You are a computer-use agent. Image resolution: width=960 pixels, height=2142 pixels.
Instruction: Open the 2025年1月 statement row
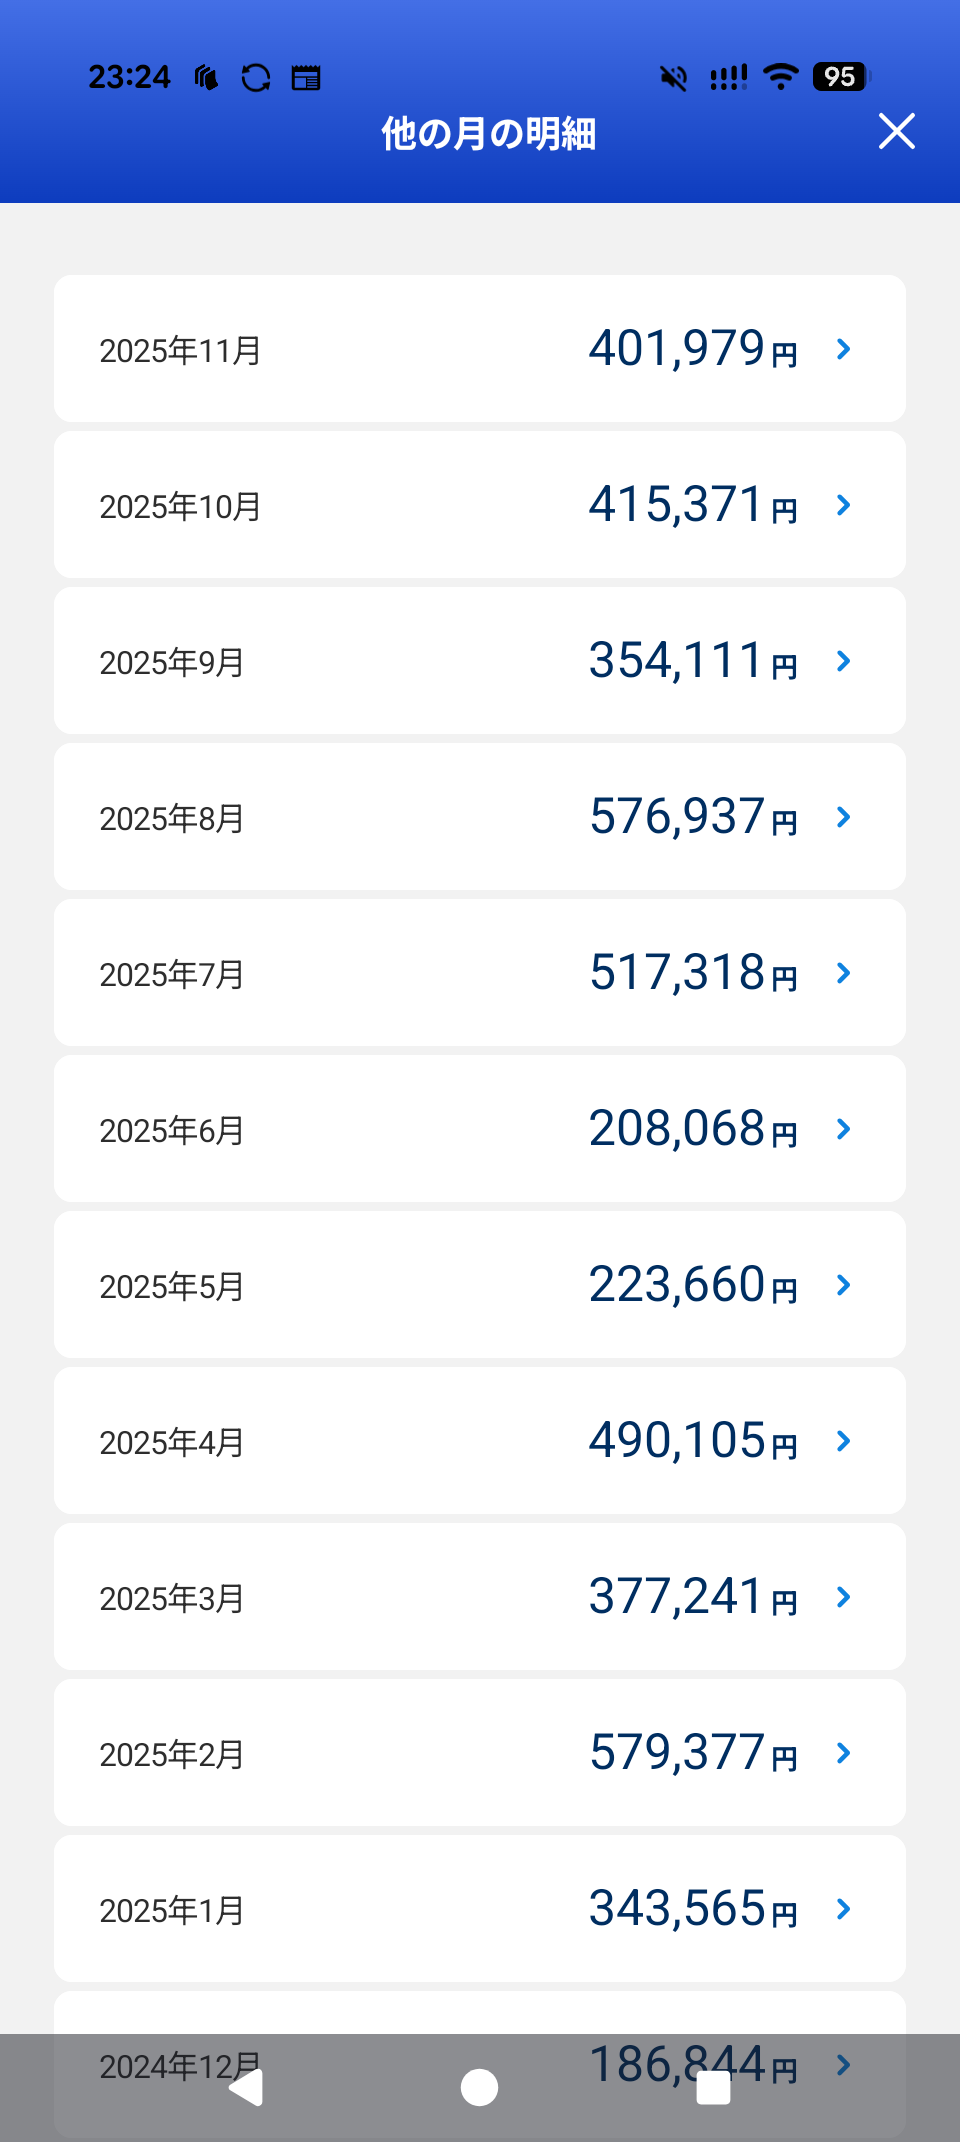[480, 1909]
